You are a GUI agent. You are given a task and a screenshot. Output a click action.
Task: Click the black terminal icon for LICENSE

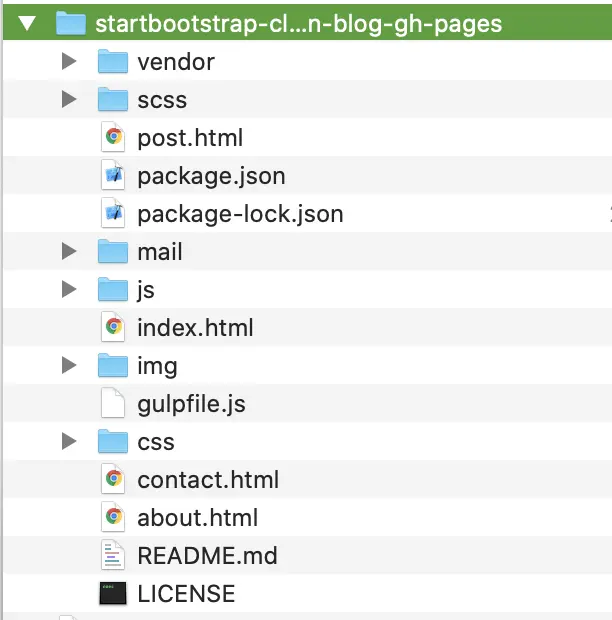113,593
